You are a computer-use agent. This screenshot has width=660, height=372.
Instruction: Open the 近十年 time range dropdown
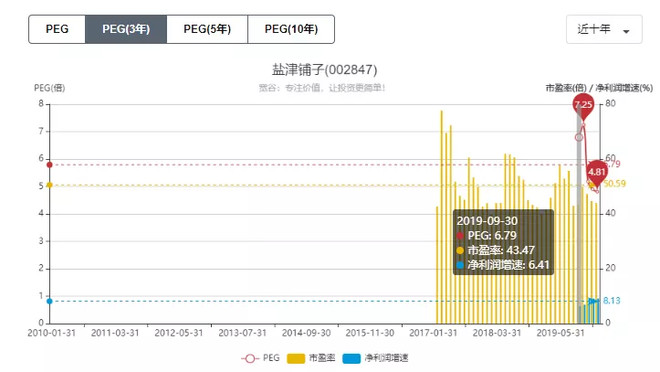pos(604,29)
